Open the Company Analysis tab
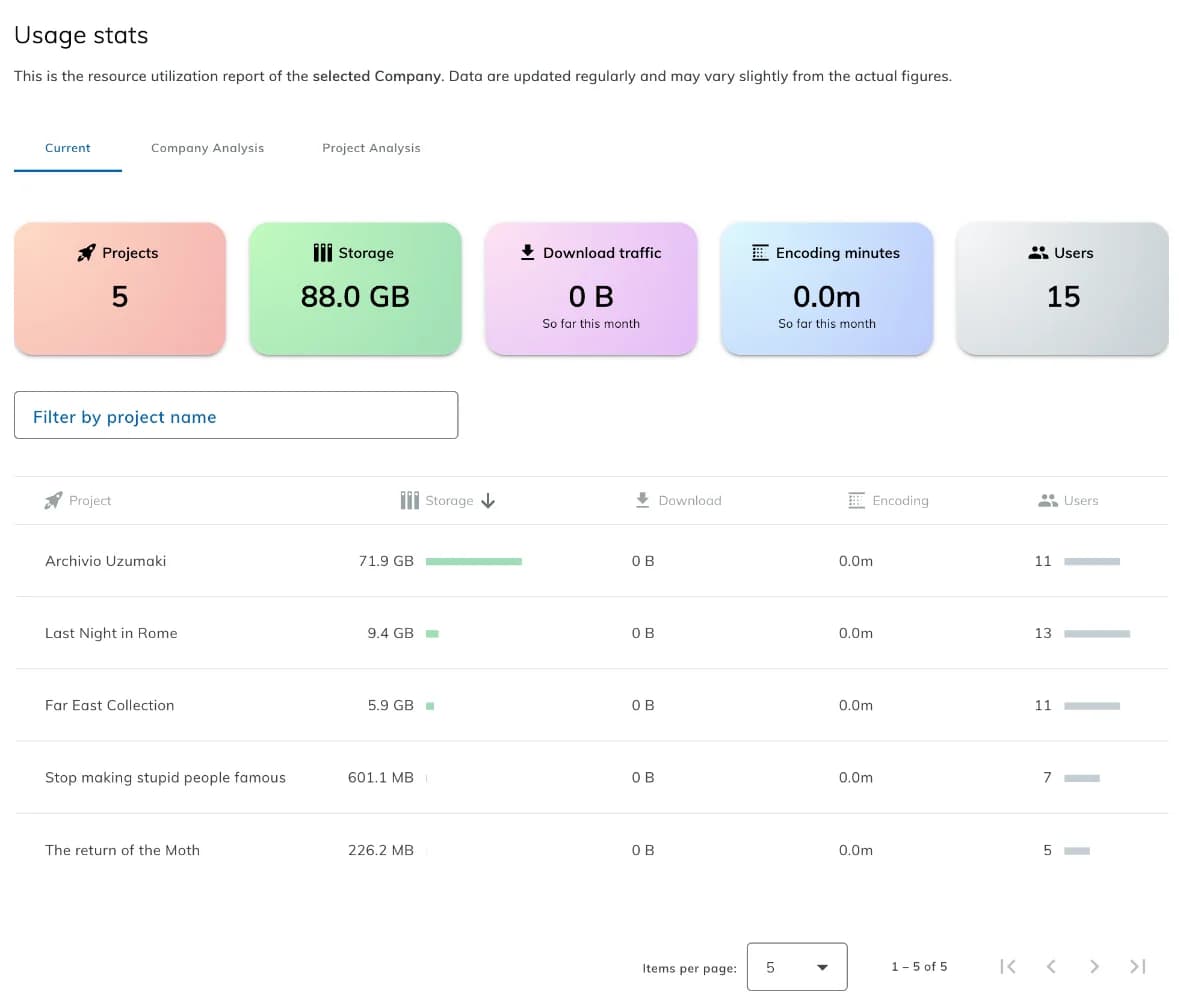The height and width of the screenshot is (1008, 1183). point(207,148)
